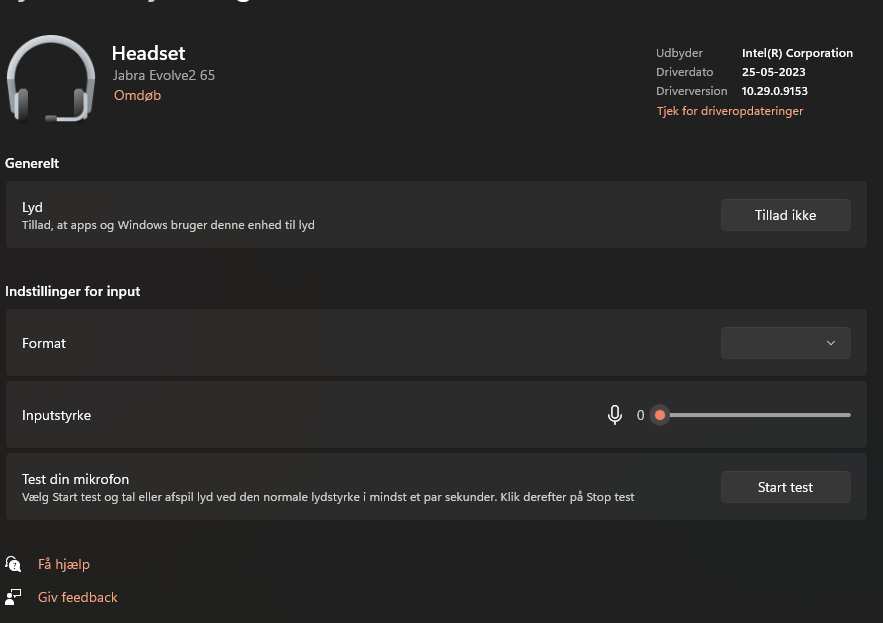Image resolution: width=883 pixels, height=623 pixels.
Task: Open the Format dropdown
Action: click(x=786, y=343)
